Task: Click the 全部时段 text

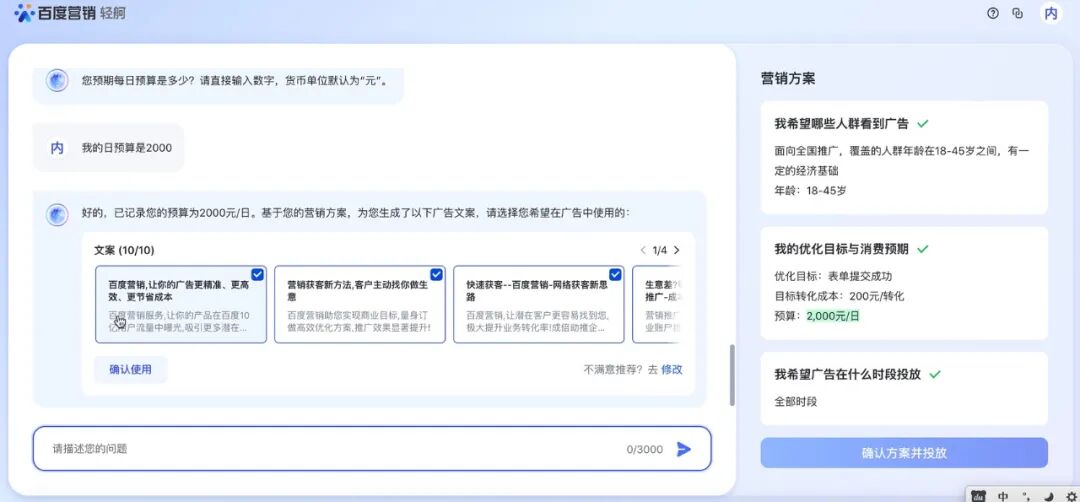Action: point(796,401)
